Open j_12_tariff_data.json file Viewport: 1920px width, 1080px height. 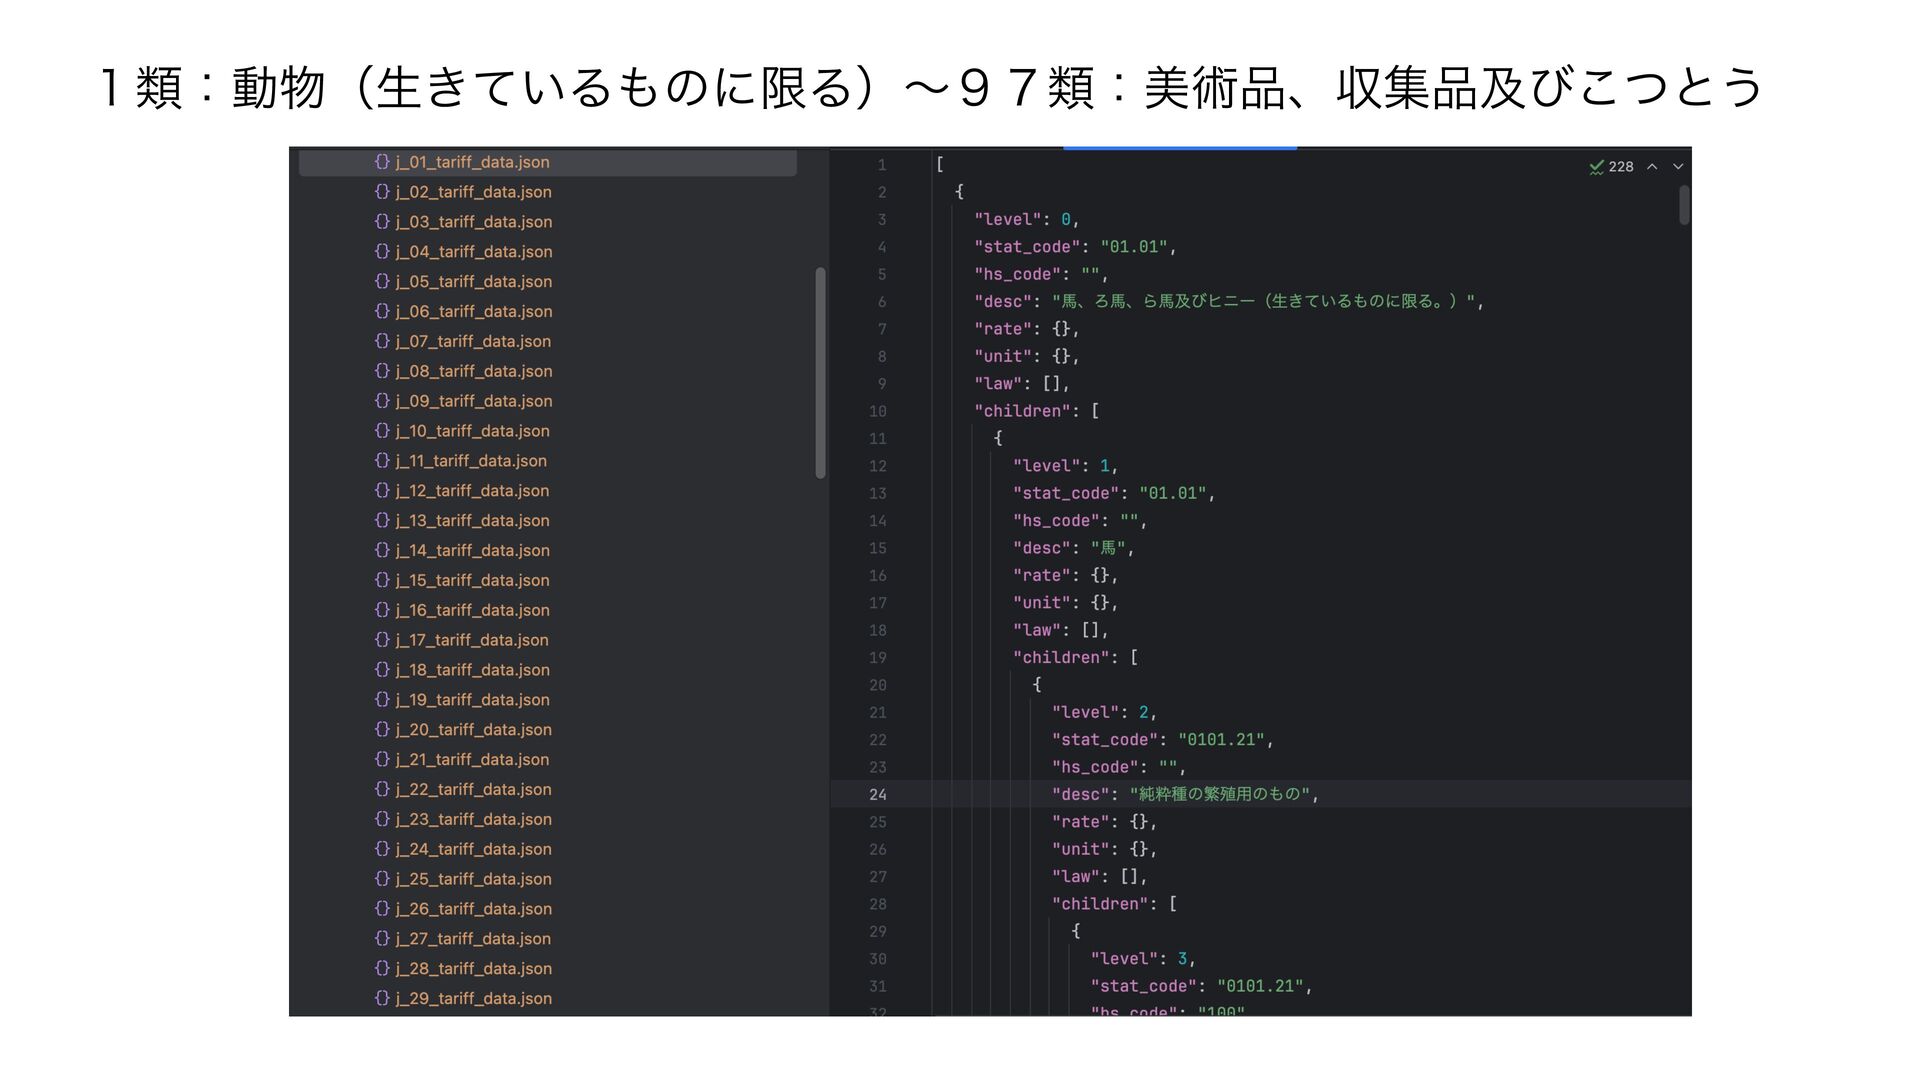(x=462, y=491)
